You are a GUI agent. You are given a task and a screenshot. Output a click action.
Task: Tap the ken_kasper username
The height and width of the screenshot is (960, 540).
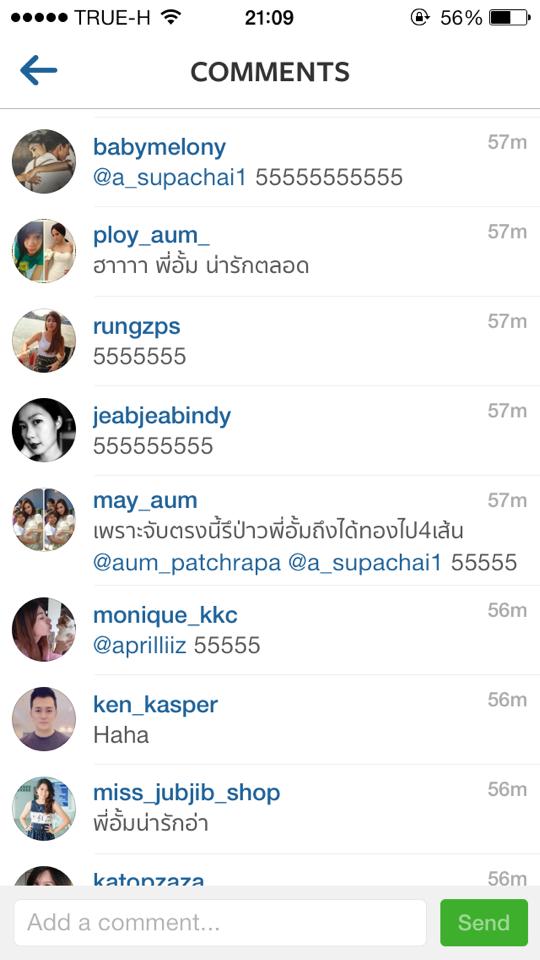(156, 705)
